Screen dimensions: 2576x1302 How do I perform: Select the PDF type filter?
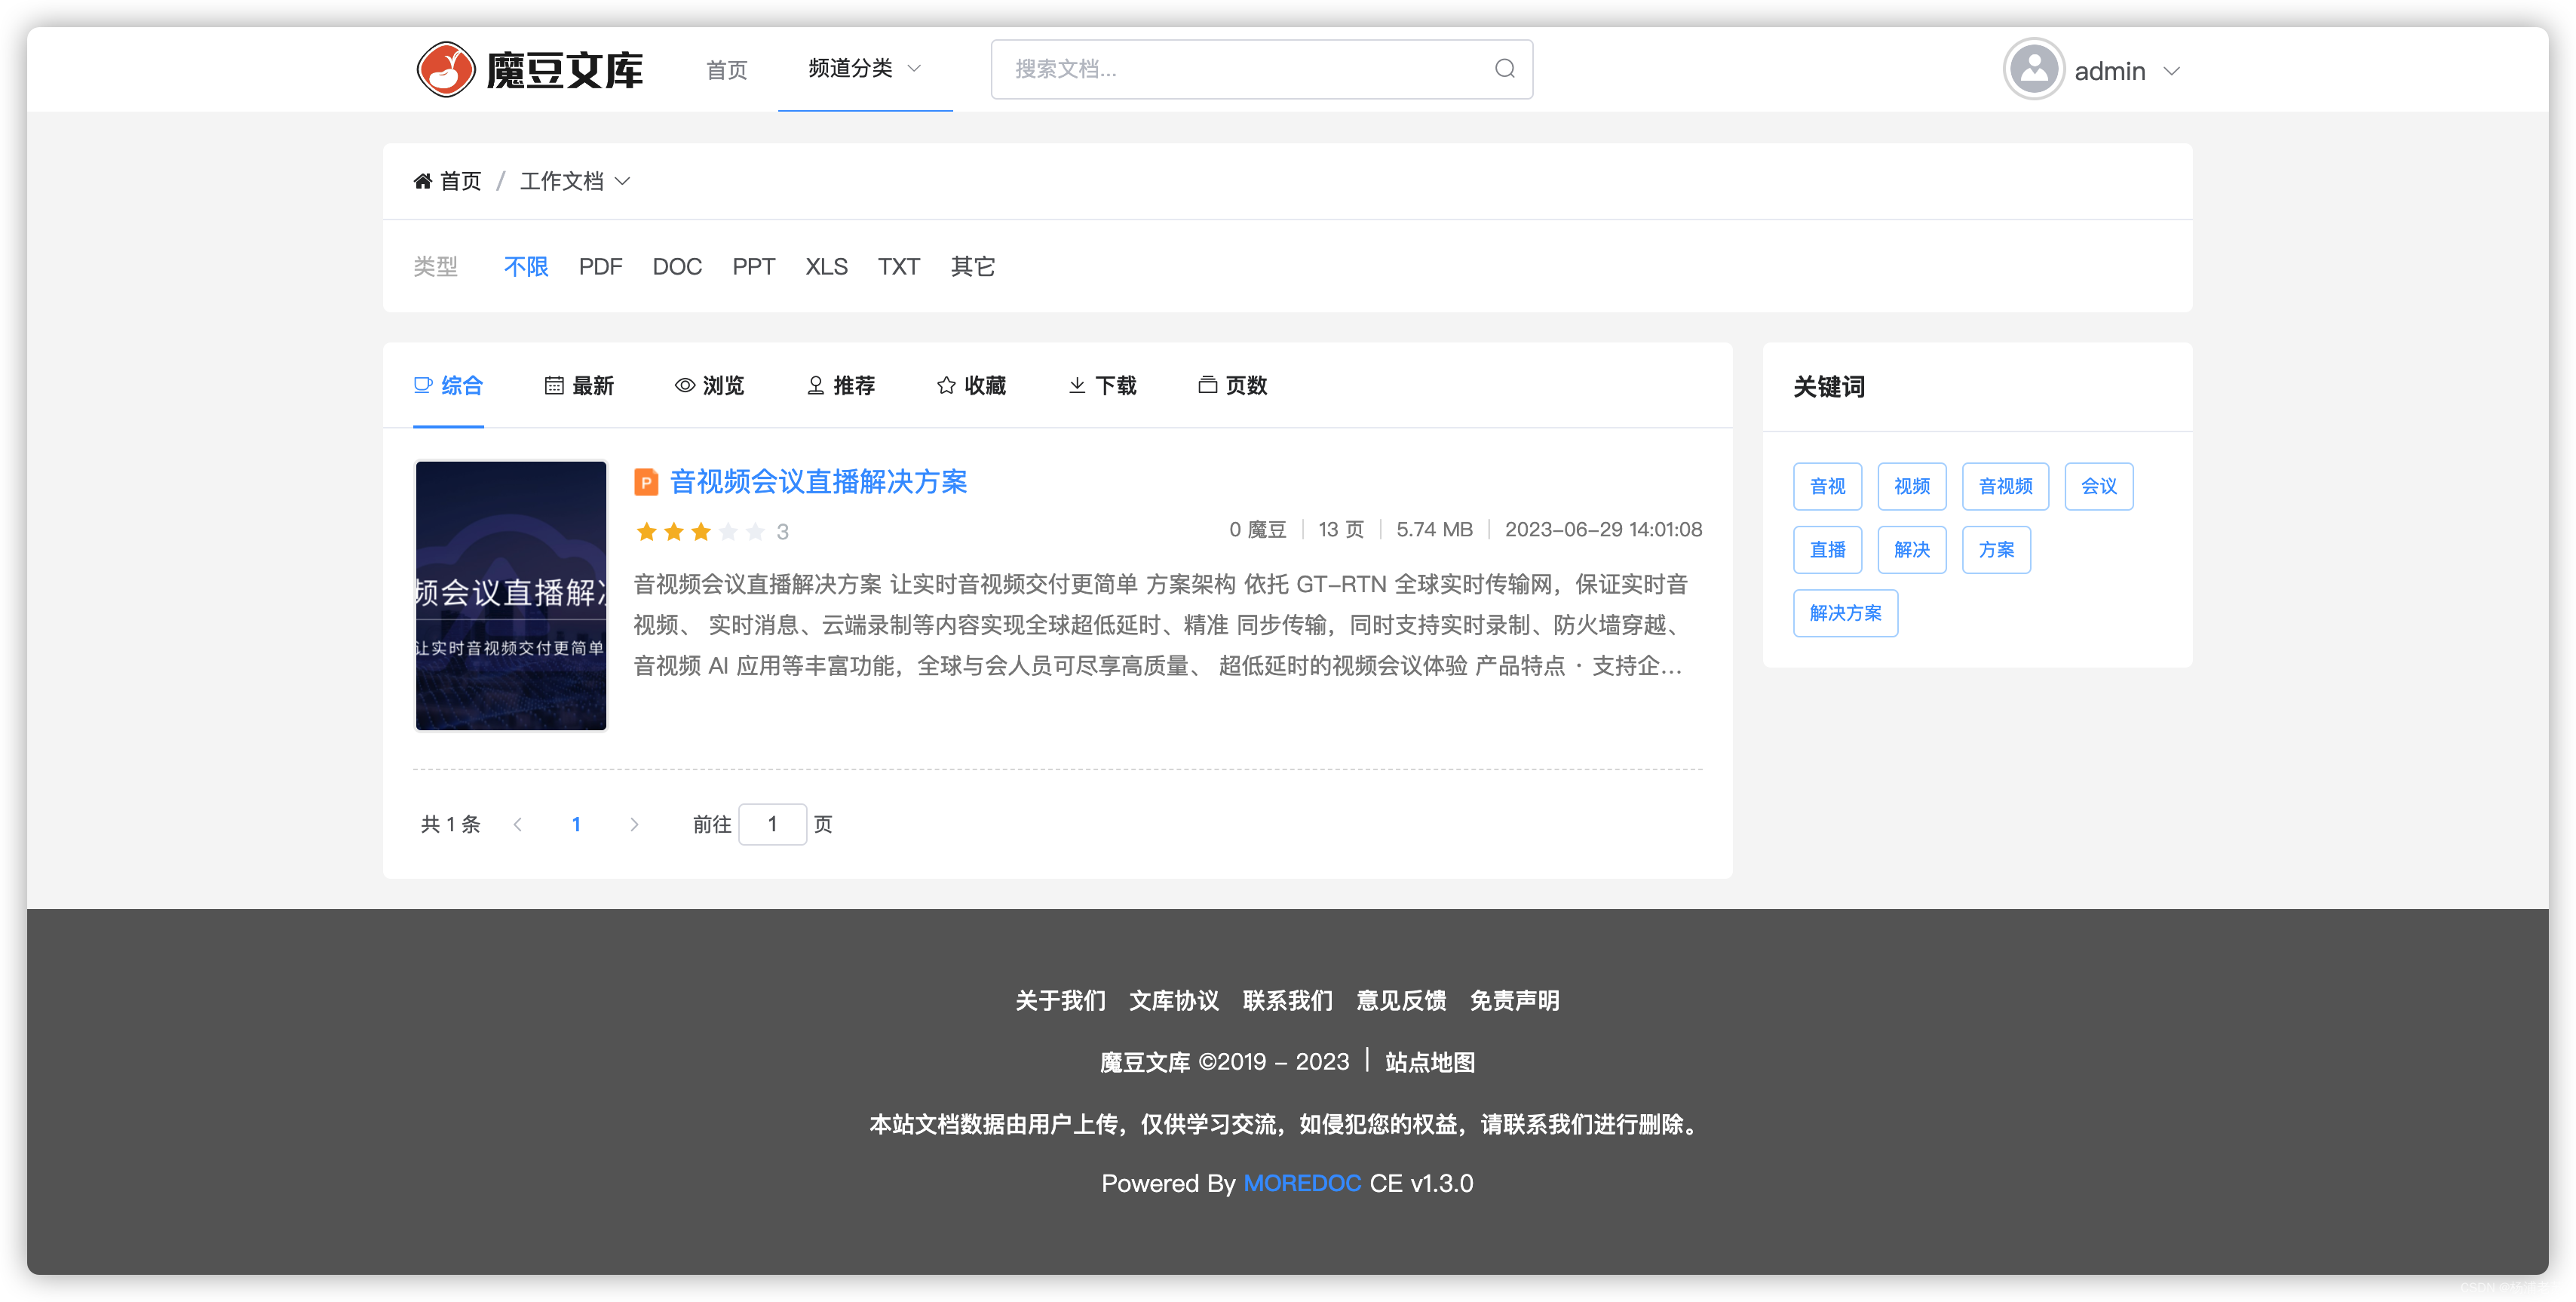pos(600,267)
